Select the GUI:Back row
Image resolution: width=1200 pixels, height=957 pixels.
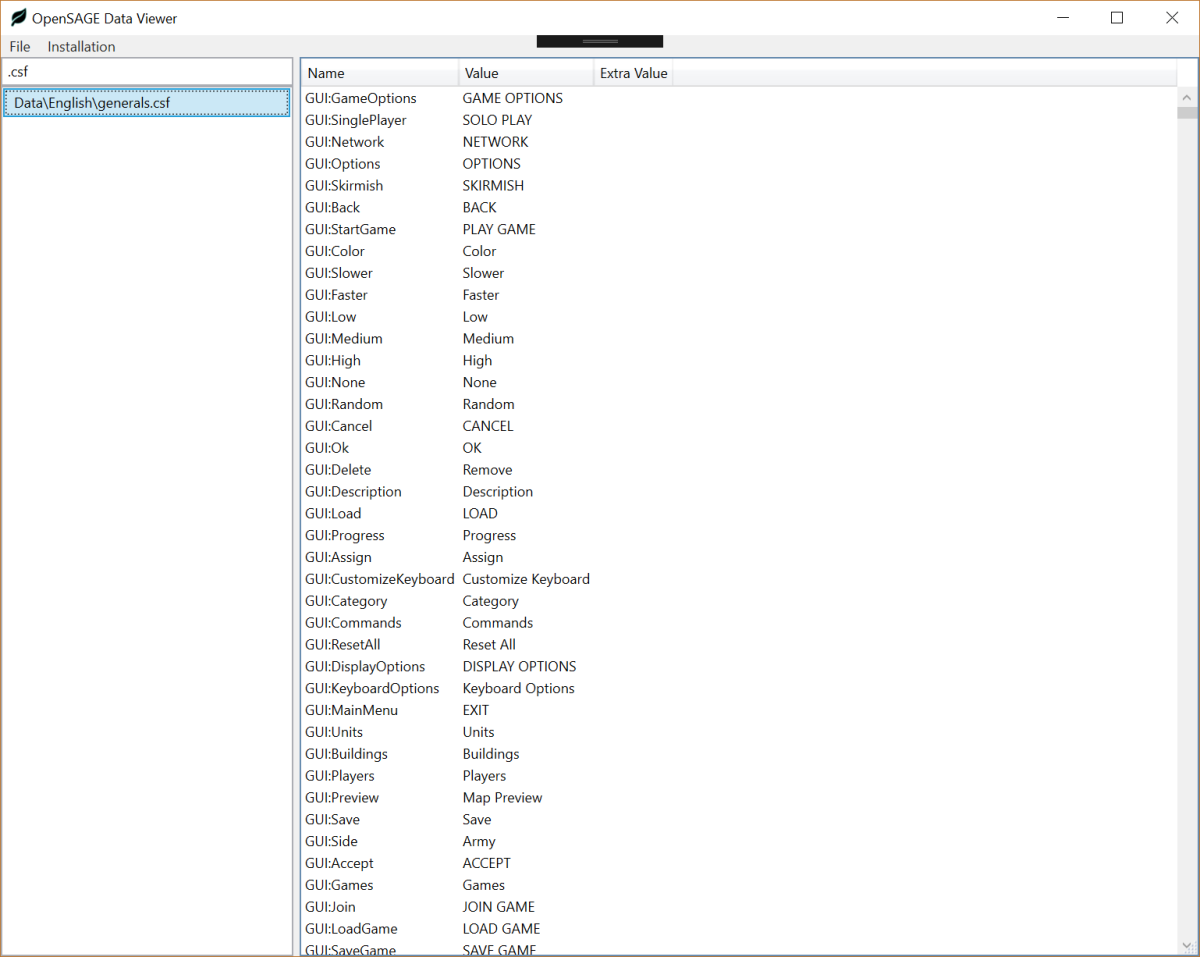(740, 208)
